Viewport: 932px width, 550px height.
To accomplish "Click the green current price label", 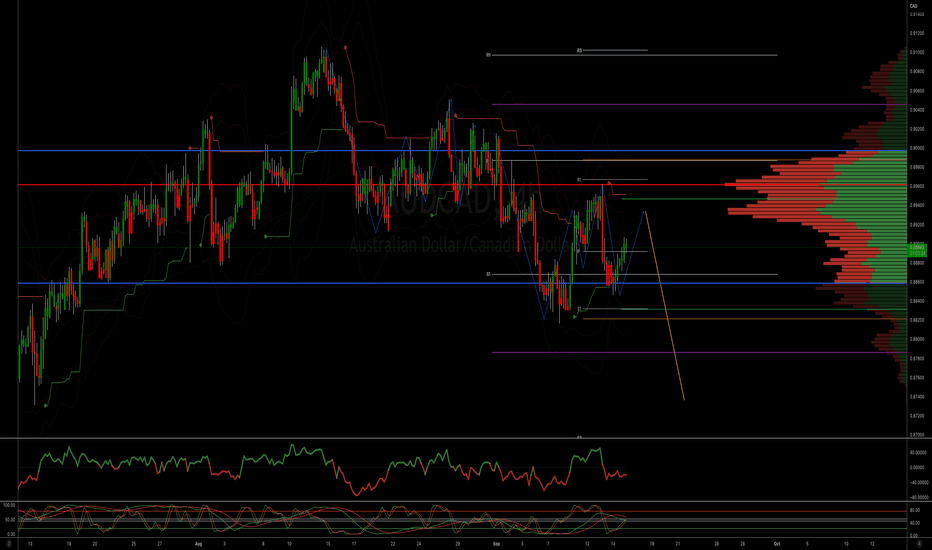I will [x=918, y=250].
